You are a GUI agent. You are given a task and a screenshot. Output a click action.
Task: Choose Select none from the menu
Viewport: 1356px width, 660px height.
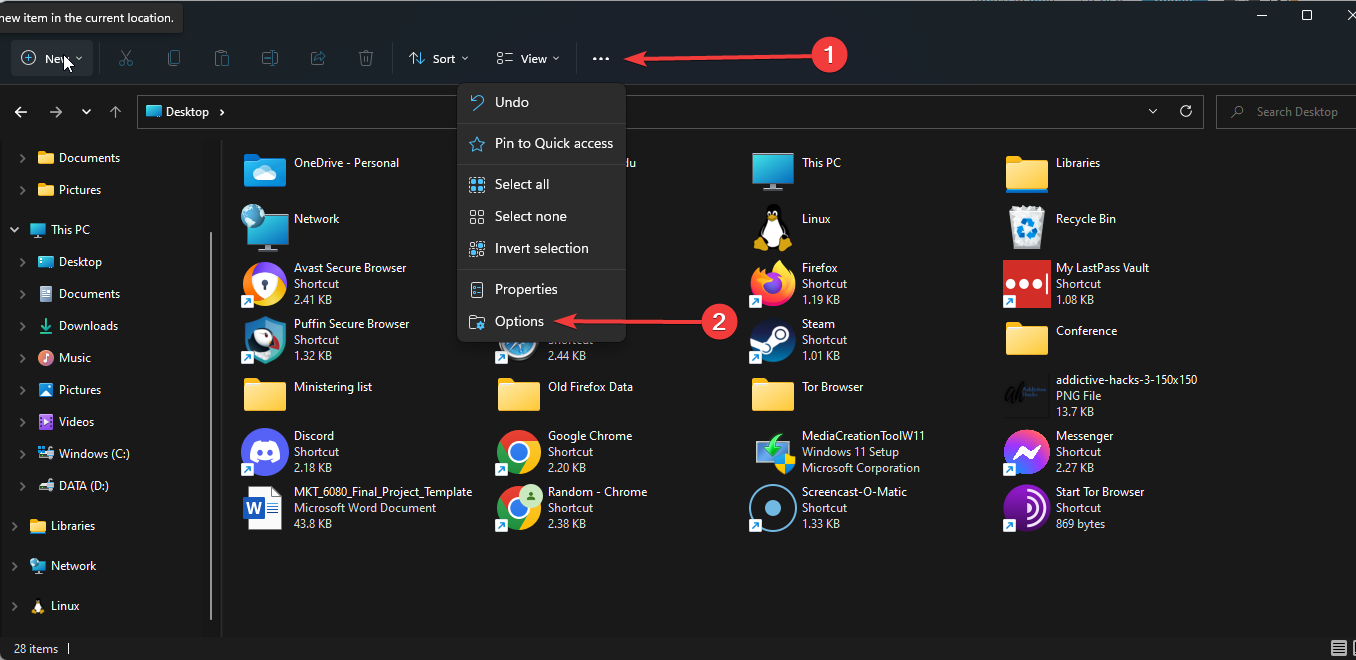541,216
